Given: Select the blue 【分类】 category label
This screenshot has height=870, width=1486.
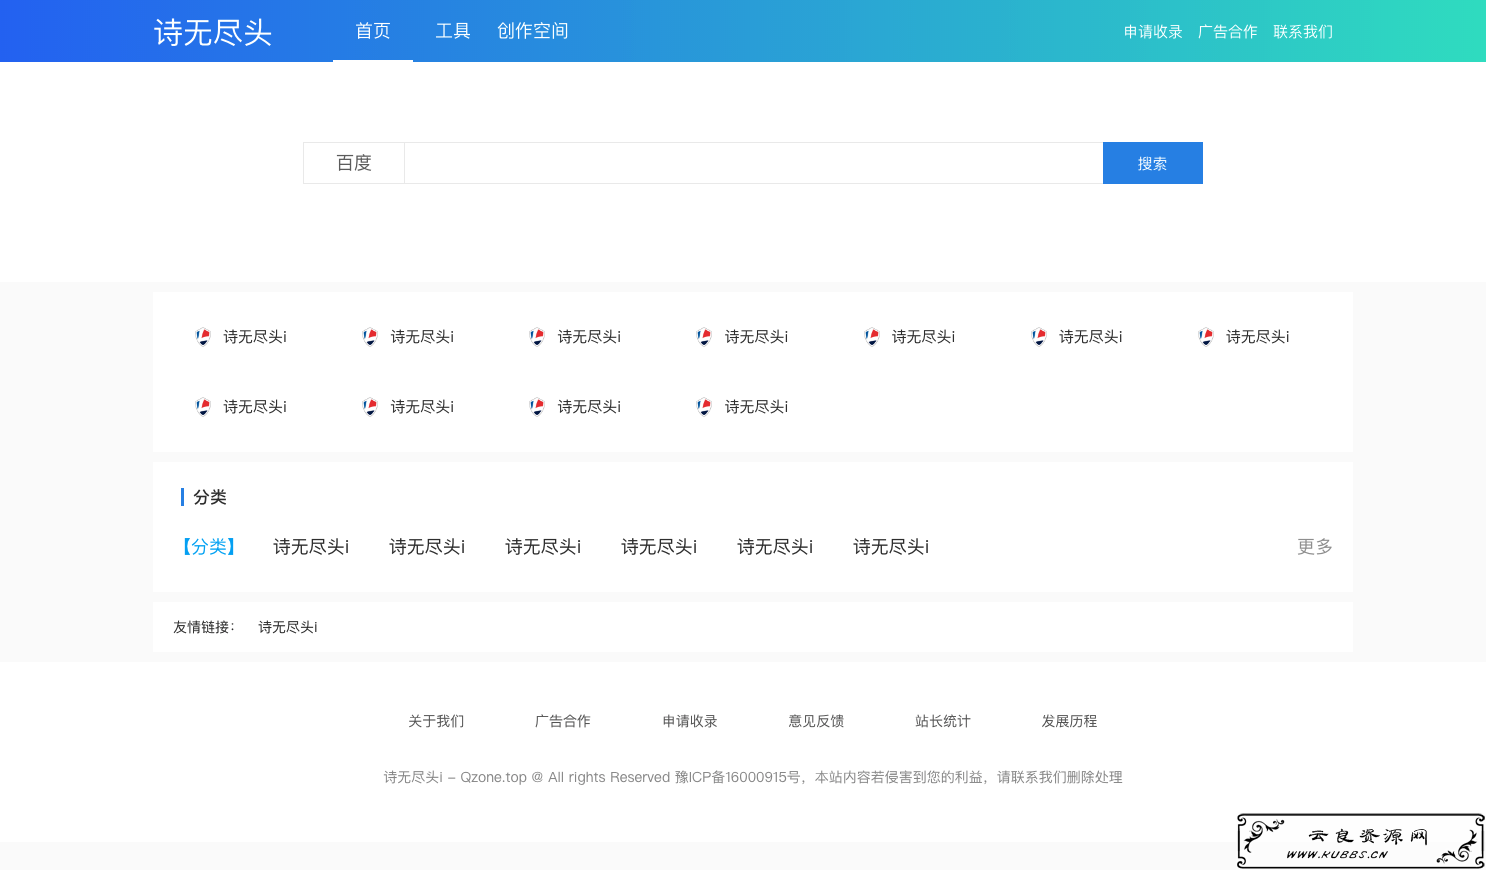Looking at the screenshot, I should [208, 547].
